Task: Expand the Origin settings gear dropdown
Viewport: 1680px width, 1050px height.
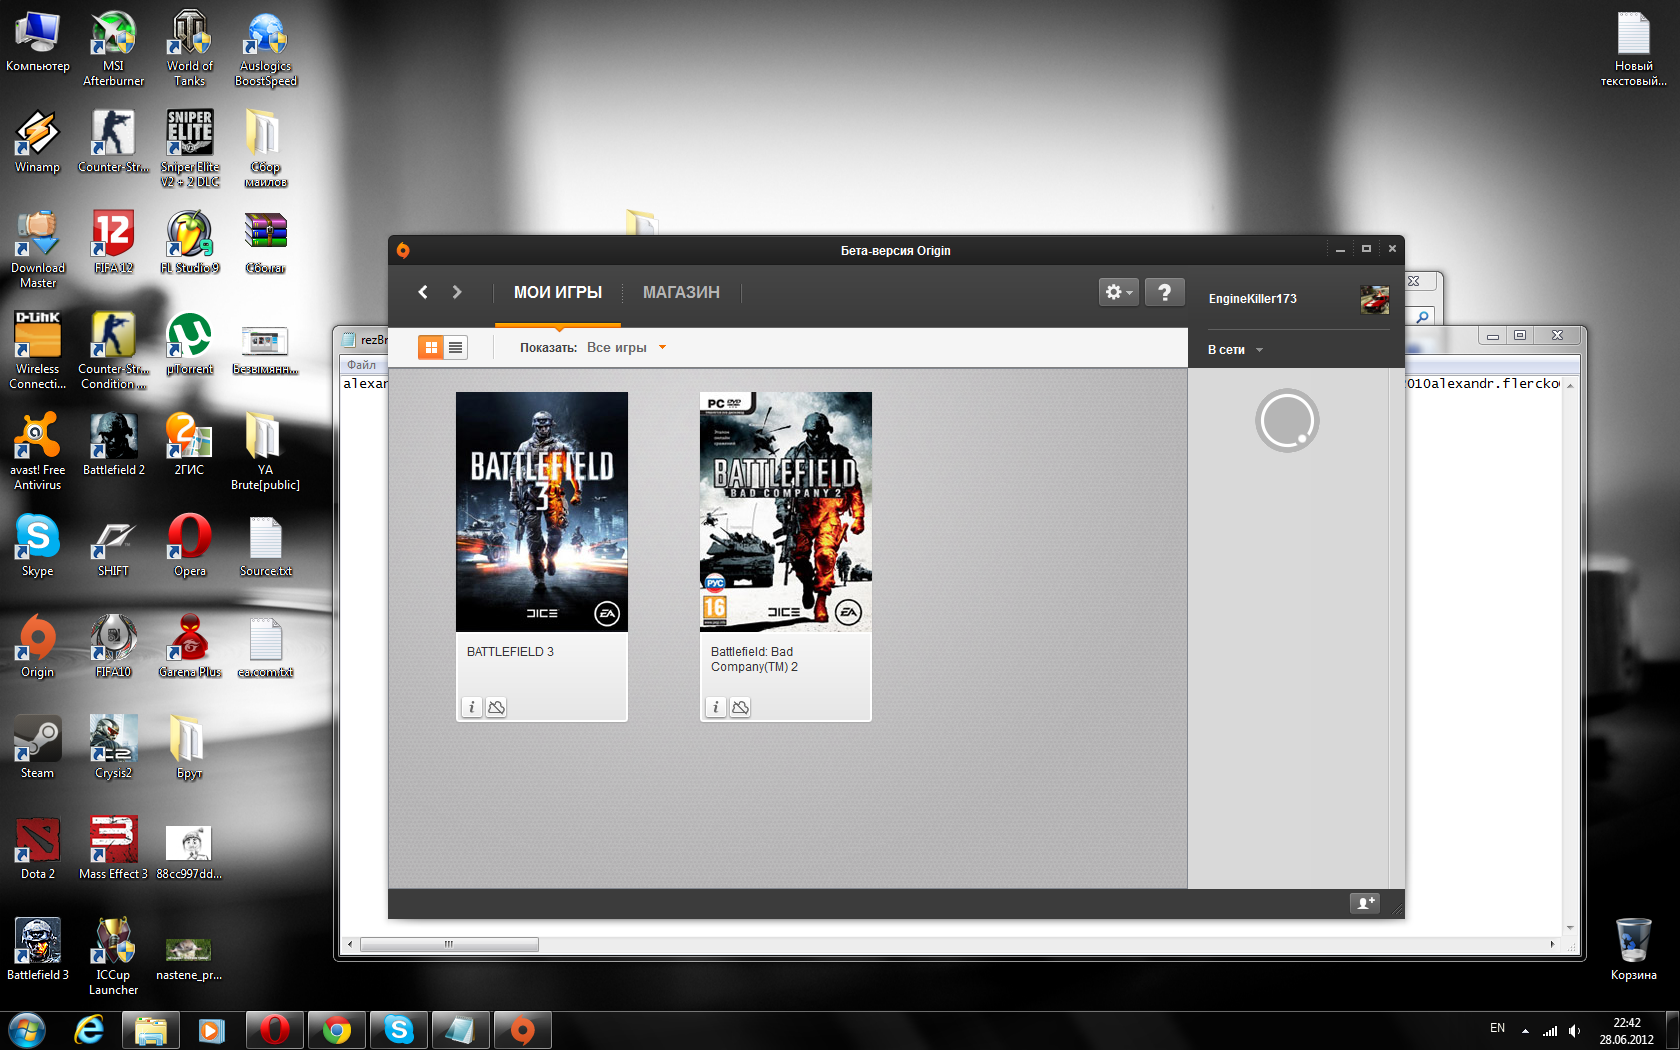Action: (1118, 292)
